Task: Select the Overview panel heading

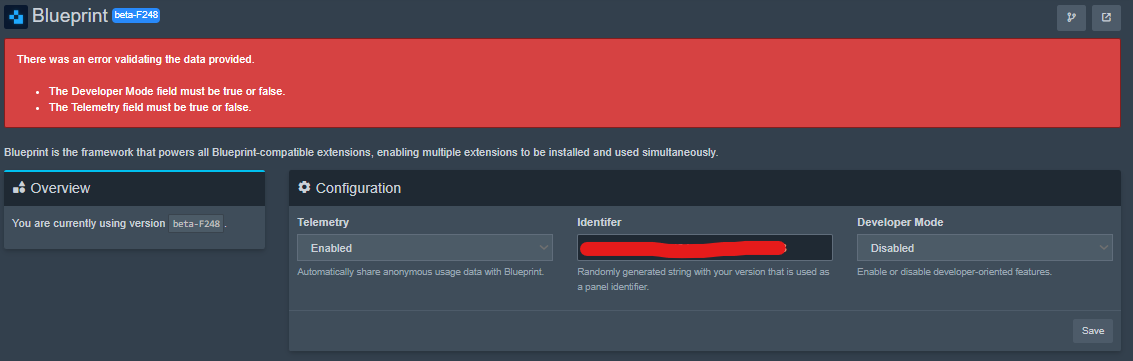Action: pos(60,188)
